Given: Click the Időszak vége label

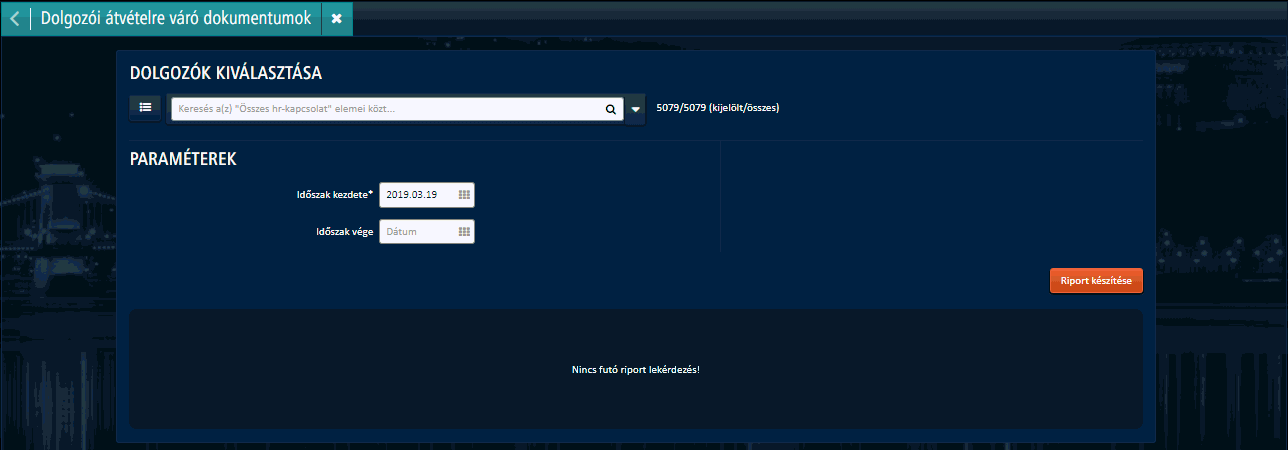Looking at the screenshot, I should [343, 232].
